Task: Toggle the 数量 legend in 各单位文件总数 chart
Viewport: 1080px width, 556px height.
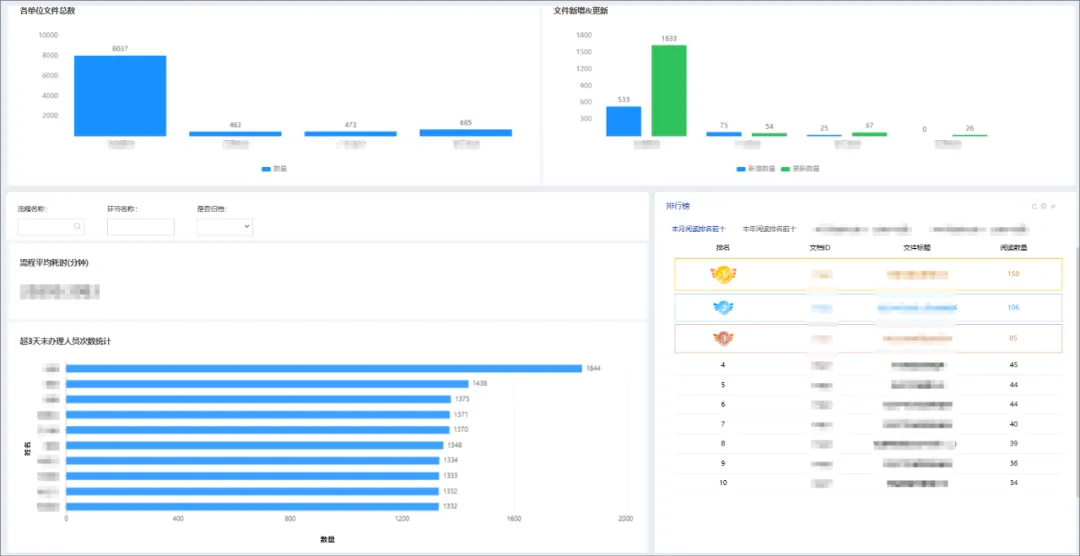Action: point(274,168)
